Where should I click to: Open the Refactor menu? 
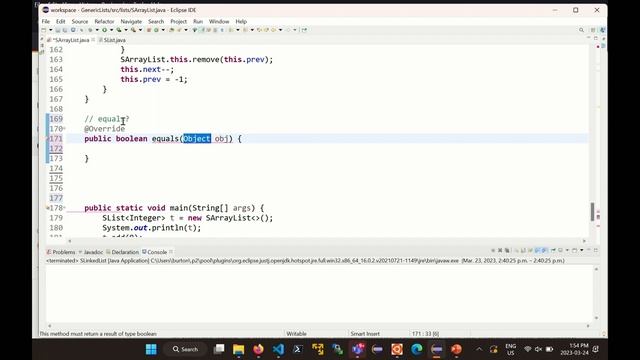(104, 21)
